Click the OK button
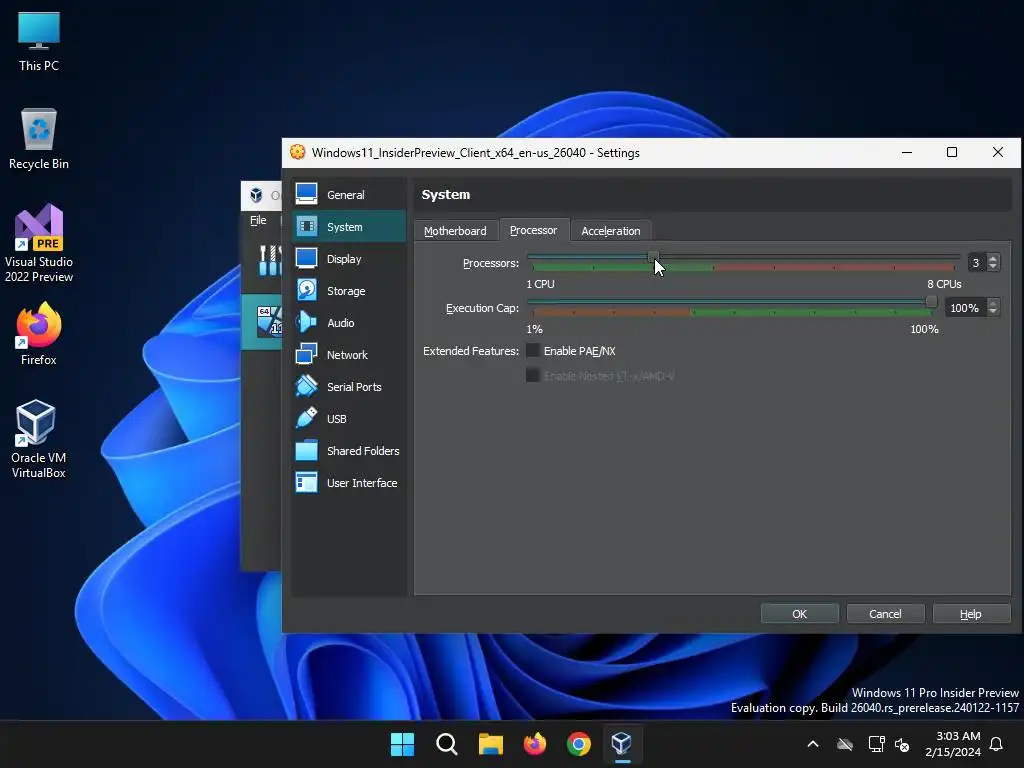This screenshot has height=768, width=1024. pyautogui.click(x=799, y=614)
